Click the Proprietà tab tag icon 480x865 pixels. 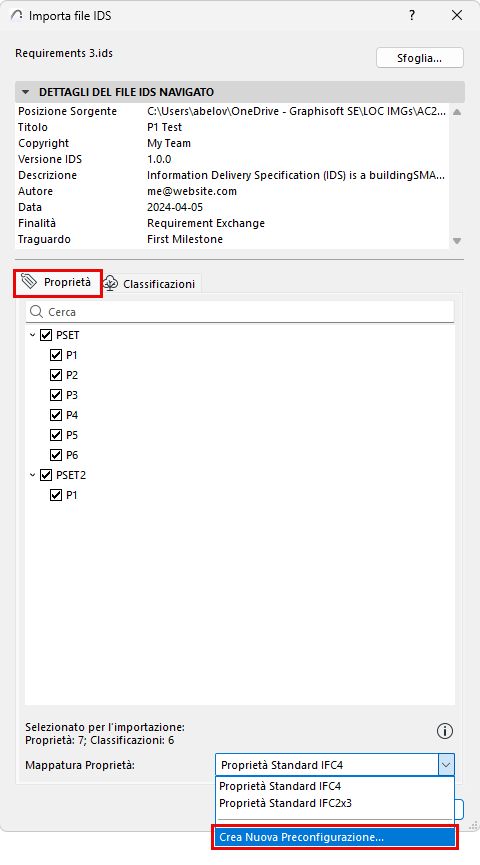pyautogui.click(x=29, y=282)
